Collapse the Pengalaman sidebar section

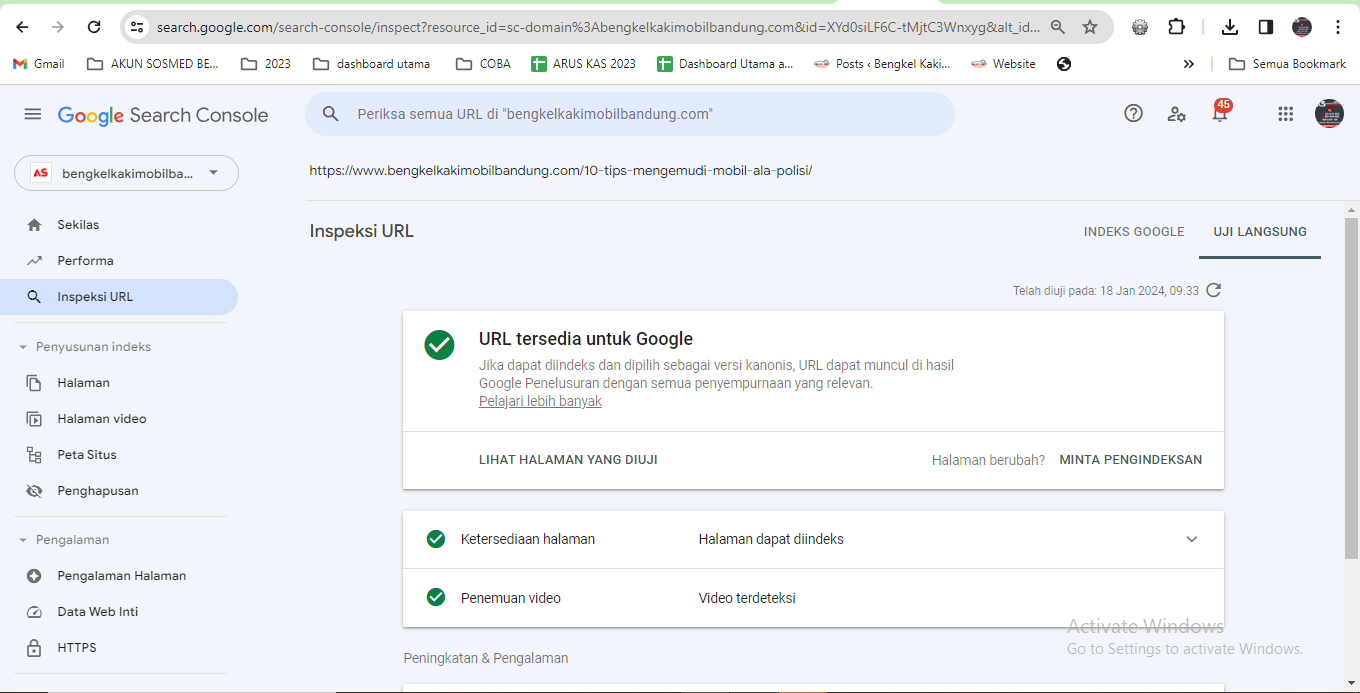24,540
